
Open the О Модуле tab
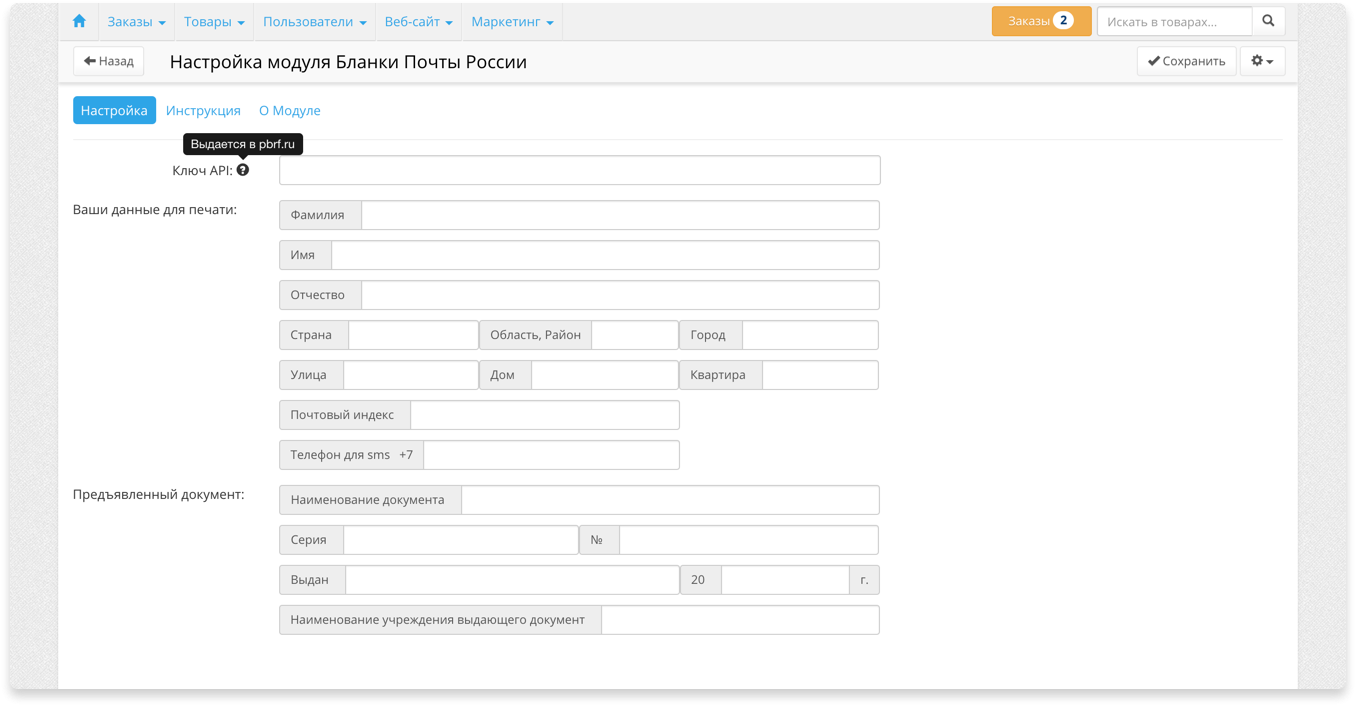[290, 110]
